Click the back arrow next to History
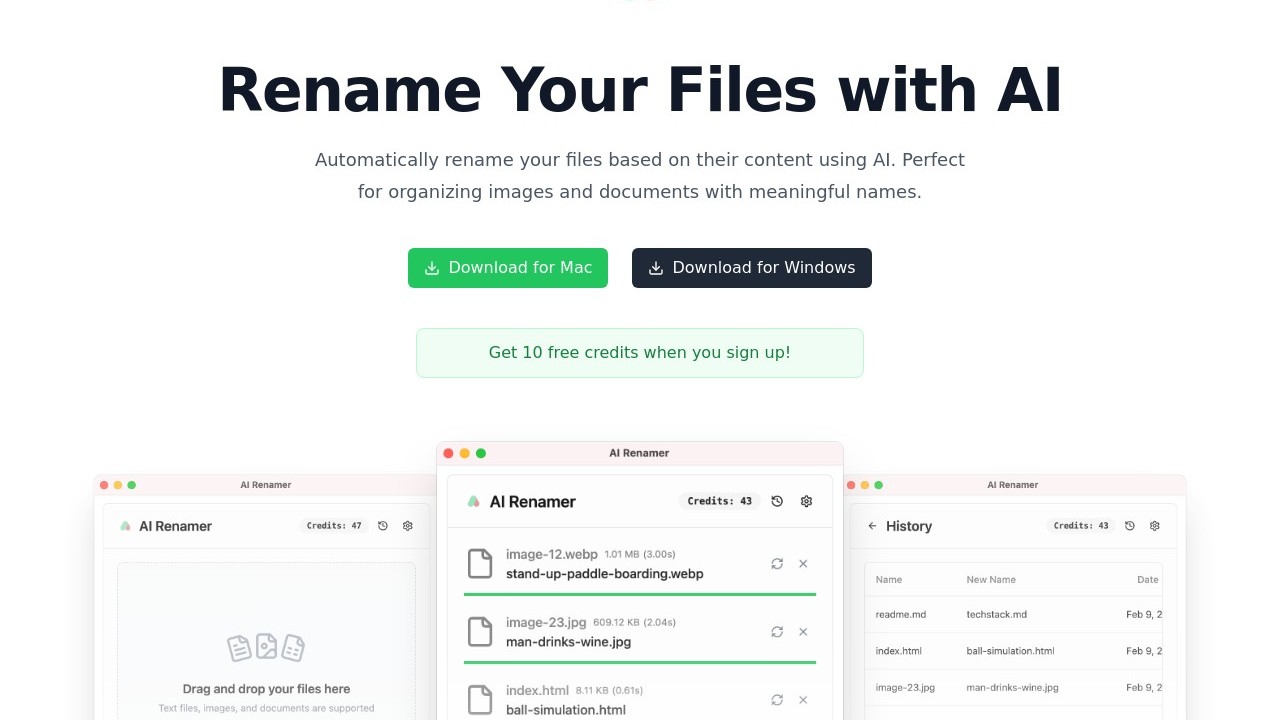1280x720 pixels. (872, 526)
